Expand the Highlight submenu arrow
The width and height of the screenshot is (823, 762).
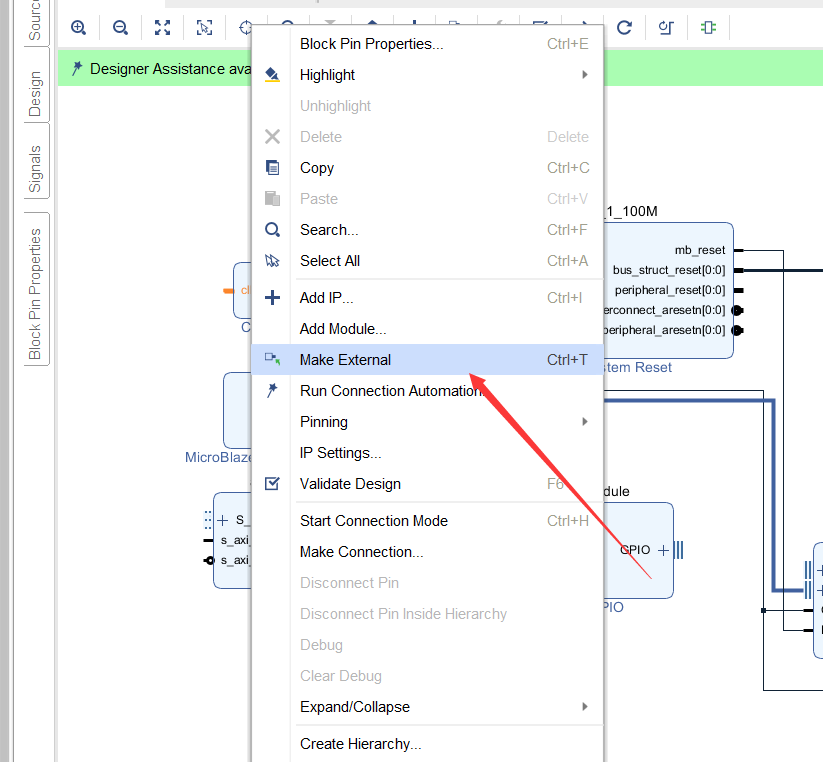click(585, 75)
